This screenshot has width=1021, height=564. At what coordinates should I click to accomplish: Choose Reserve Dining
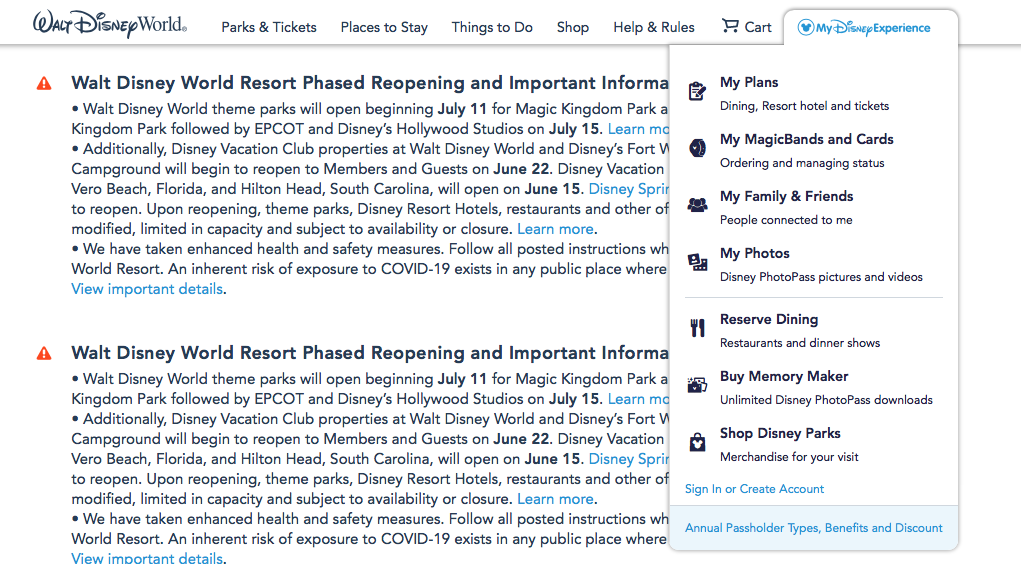(769, 320)
